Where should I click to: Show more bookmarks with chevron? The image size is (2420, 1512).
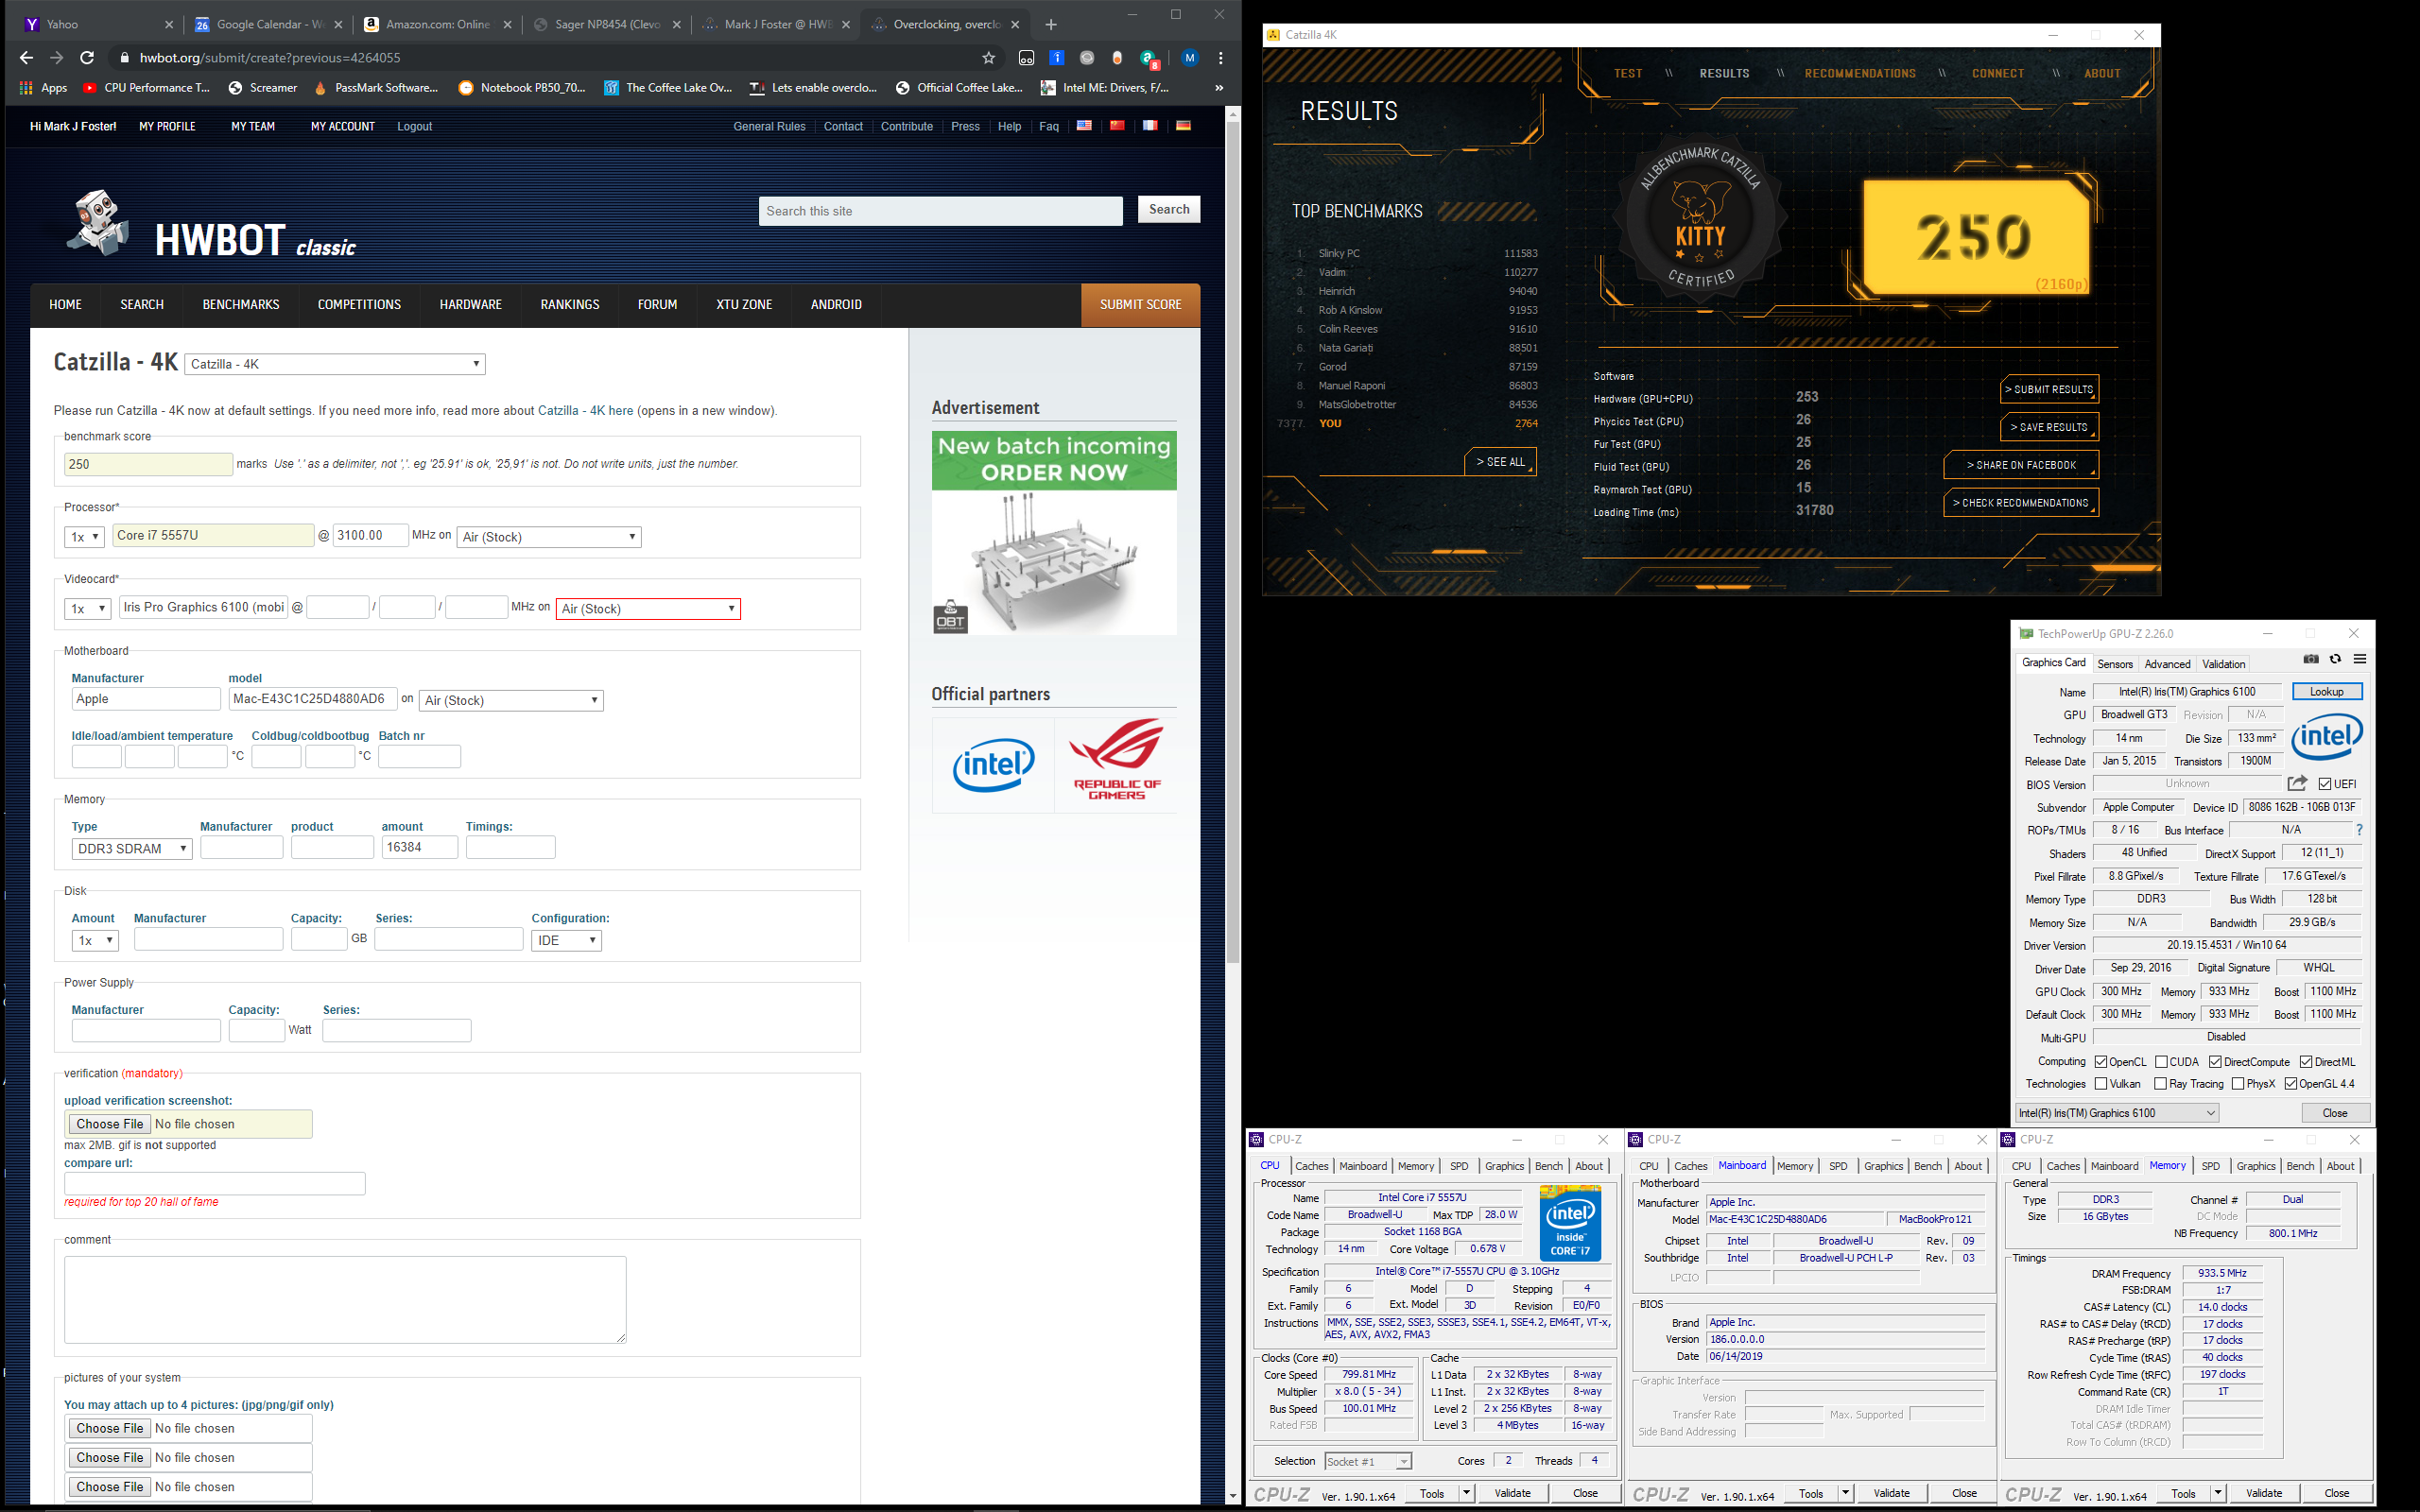(1219, 88)
